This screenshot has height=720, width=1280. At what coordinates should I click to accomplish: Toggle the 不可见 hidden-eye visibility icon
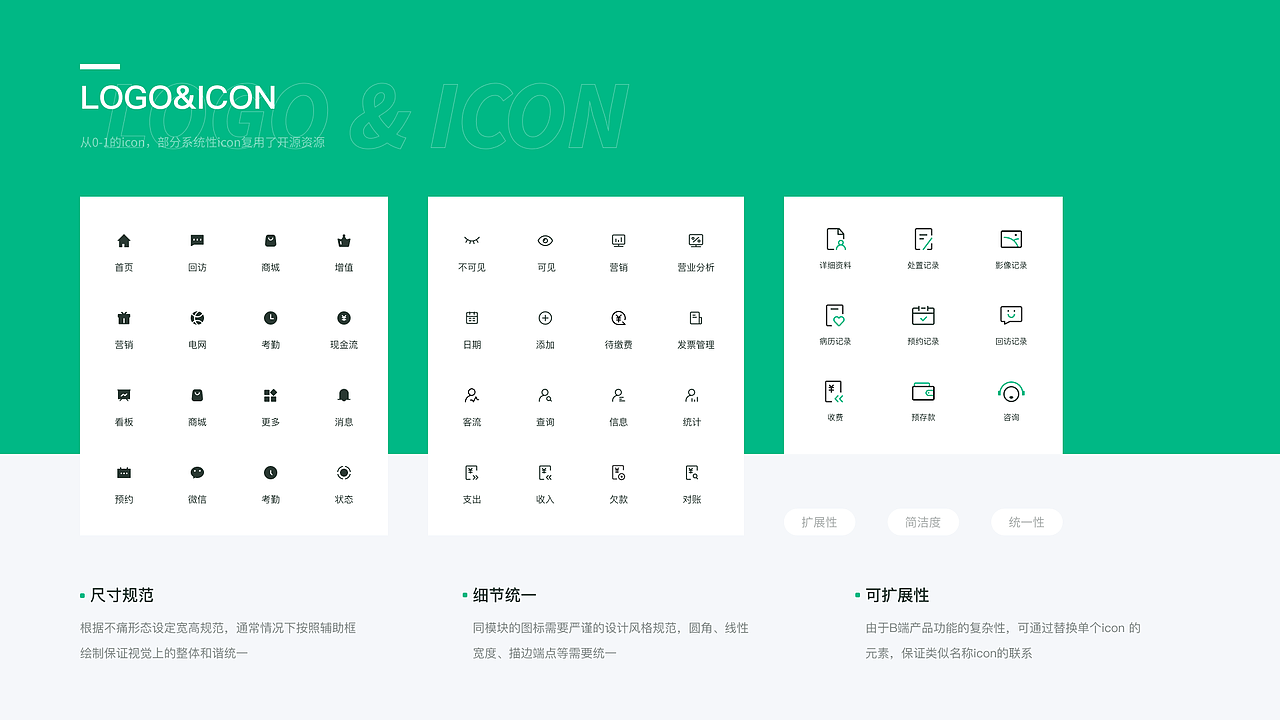[471, 240]
